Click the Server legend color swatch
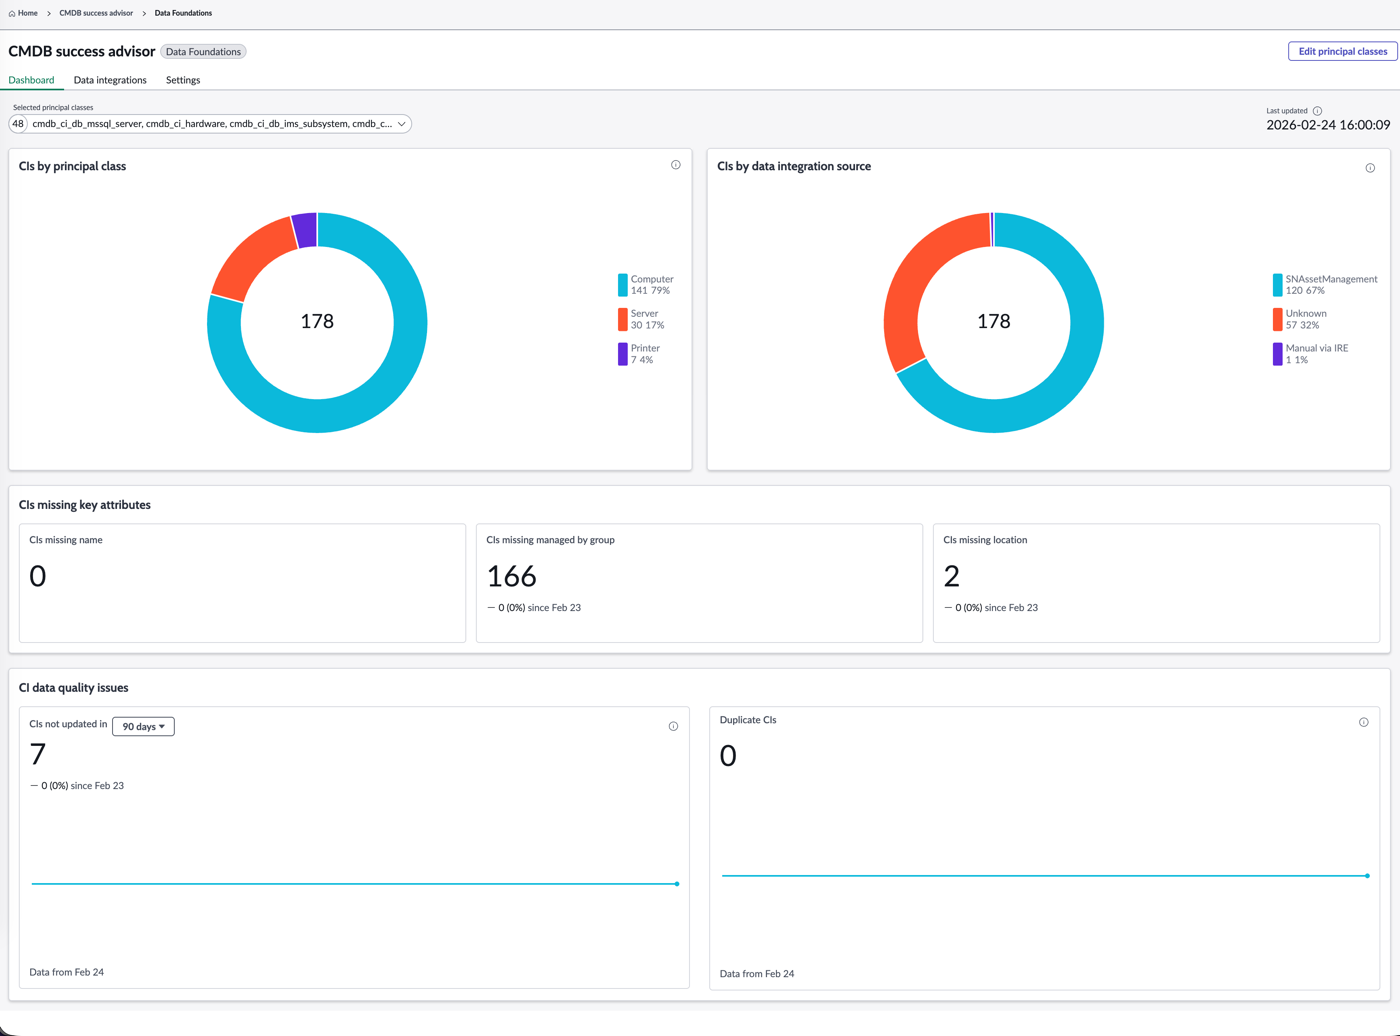This screenshot has height=1036, width=1400. click(x=623, y=320)
